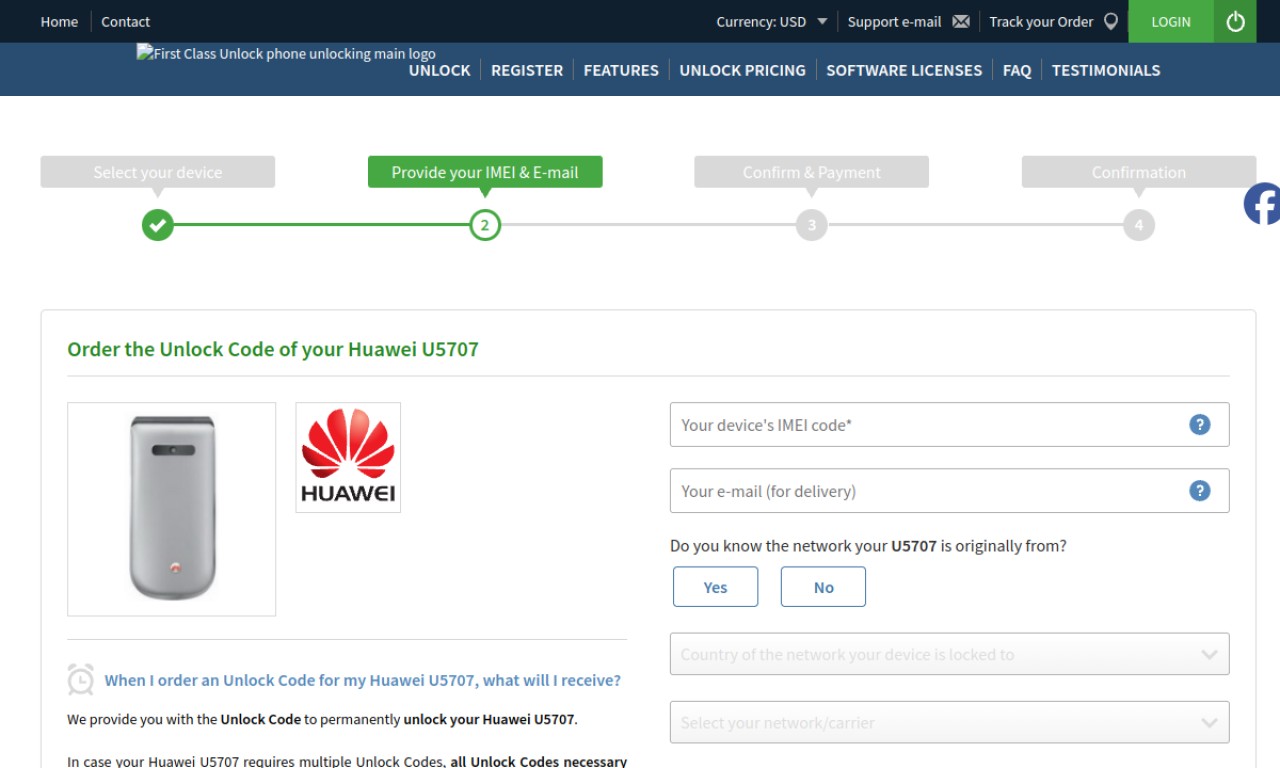Screen dimensions: 1280x768
Task: Click the step 2 circle indicator
Action: [485, 225]
